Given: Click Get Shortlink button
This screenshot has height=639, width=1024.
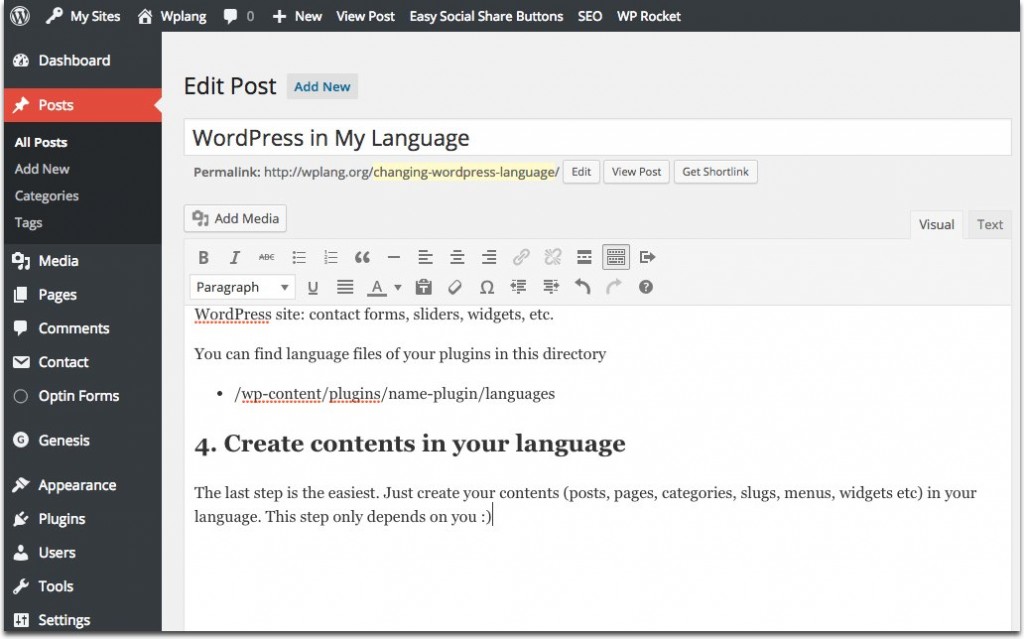Looking at the screenshot, I should coord(715,172).
